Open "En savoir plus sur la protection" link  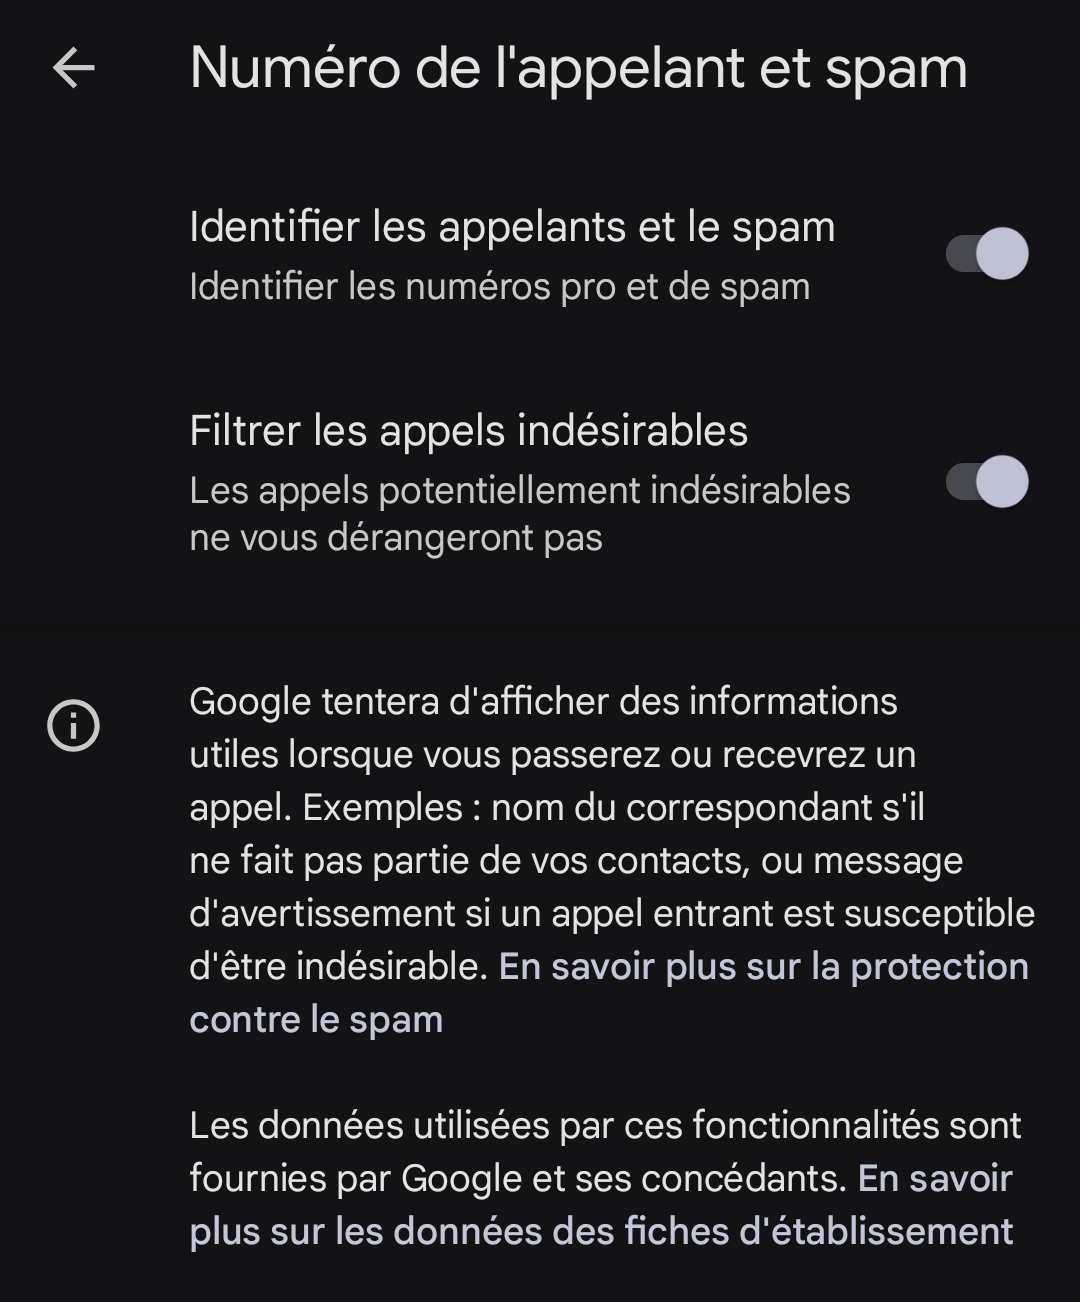(763, 967)
